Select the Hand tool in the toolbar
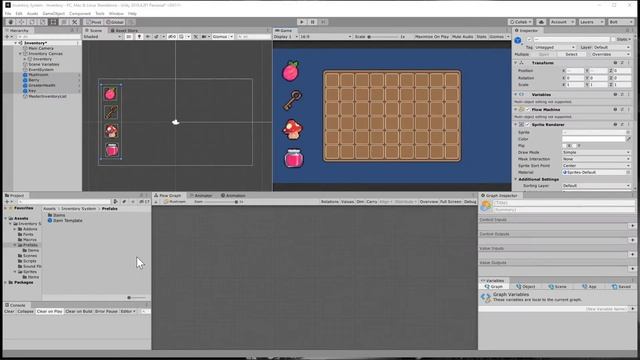 11,22
